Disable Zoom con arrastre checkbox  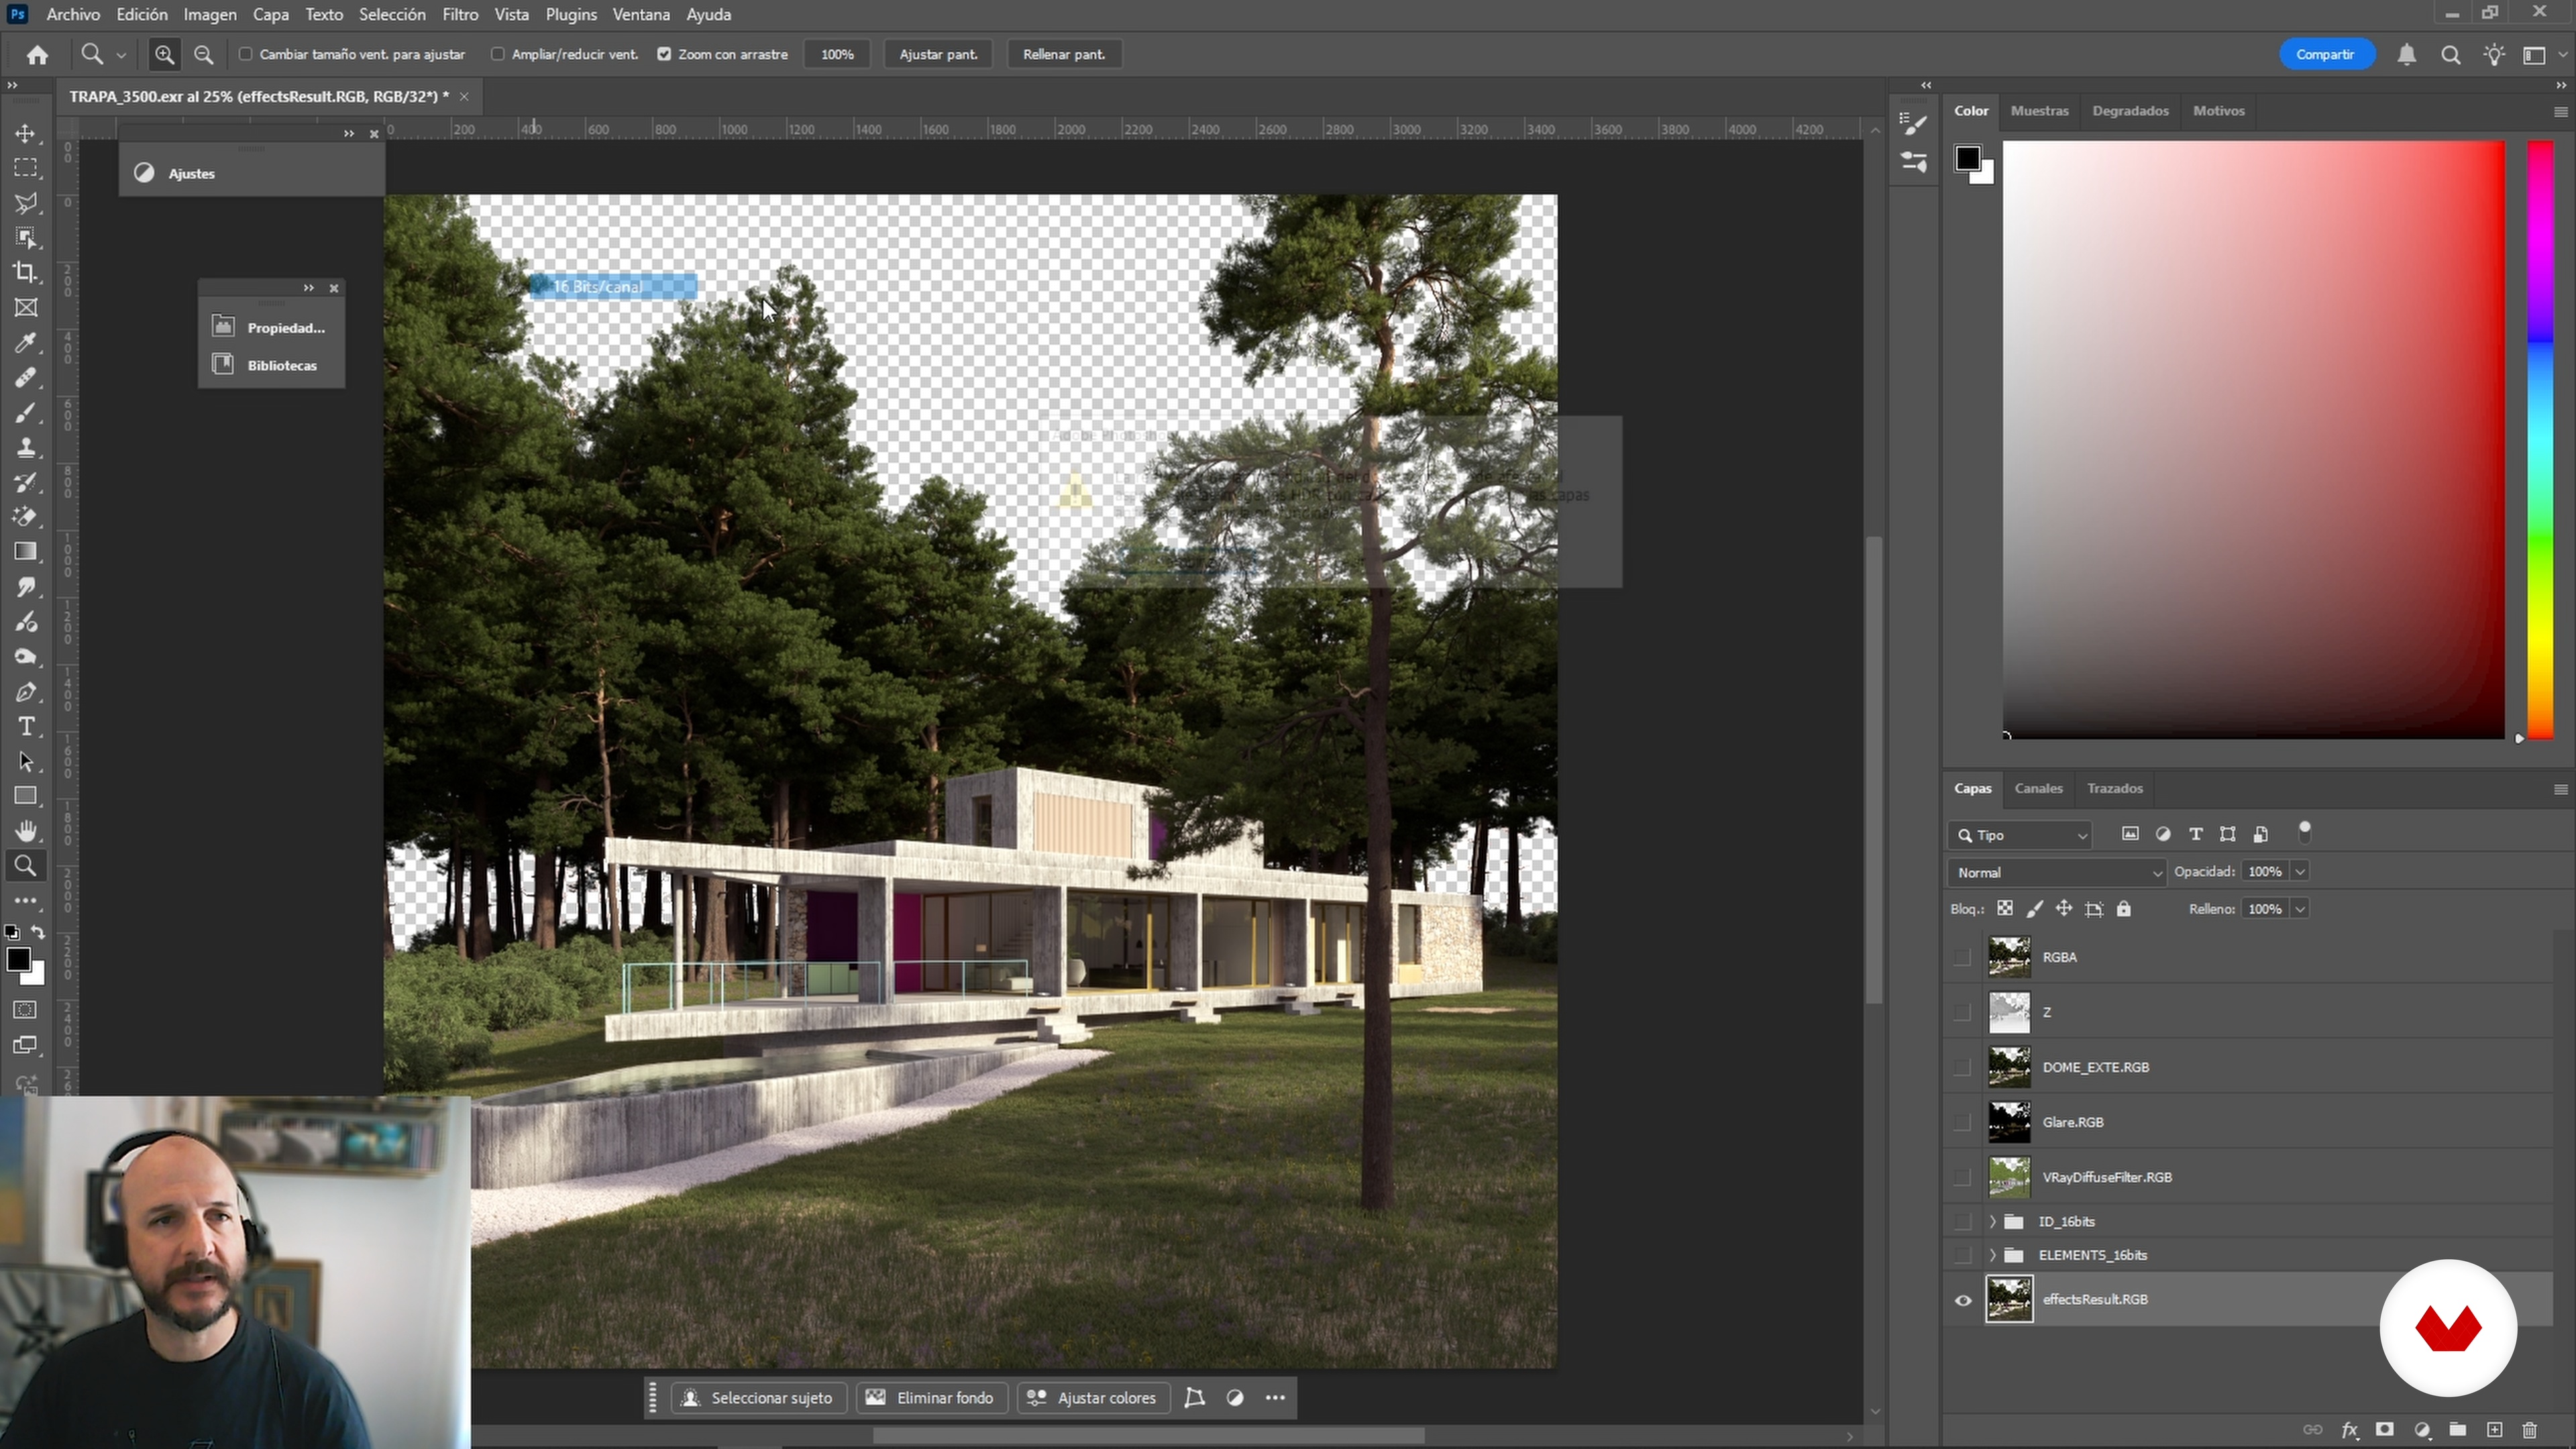664,55
